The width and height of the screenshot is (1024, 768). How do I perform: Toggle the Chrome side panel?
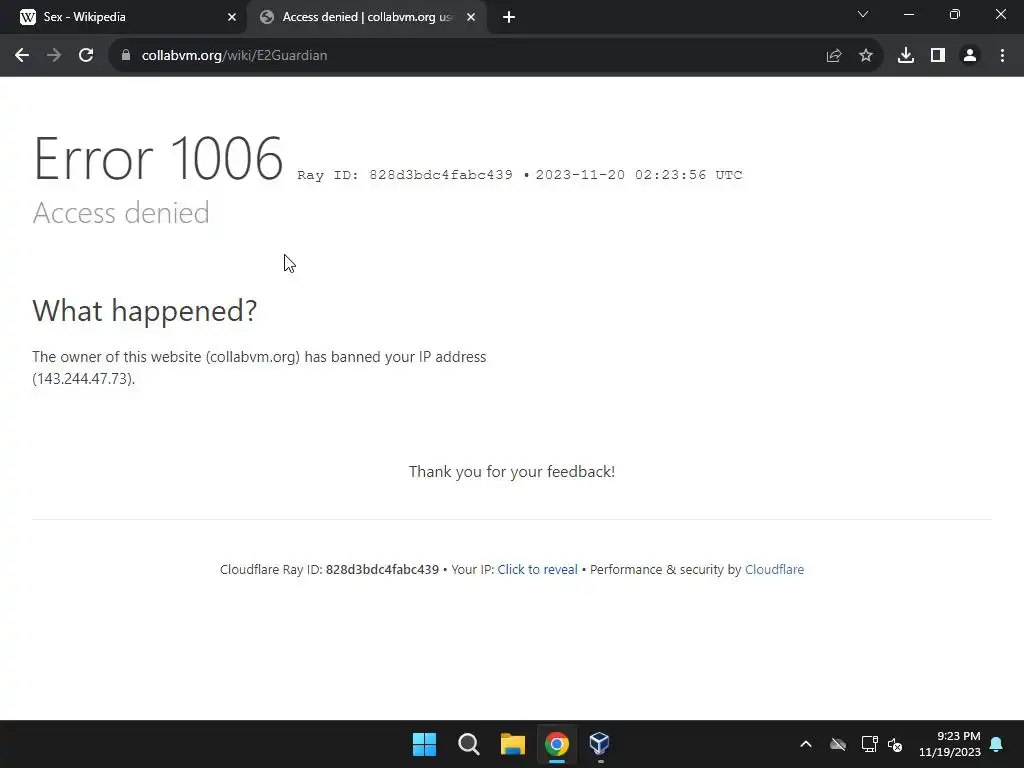click(x=938, y=56)
